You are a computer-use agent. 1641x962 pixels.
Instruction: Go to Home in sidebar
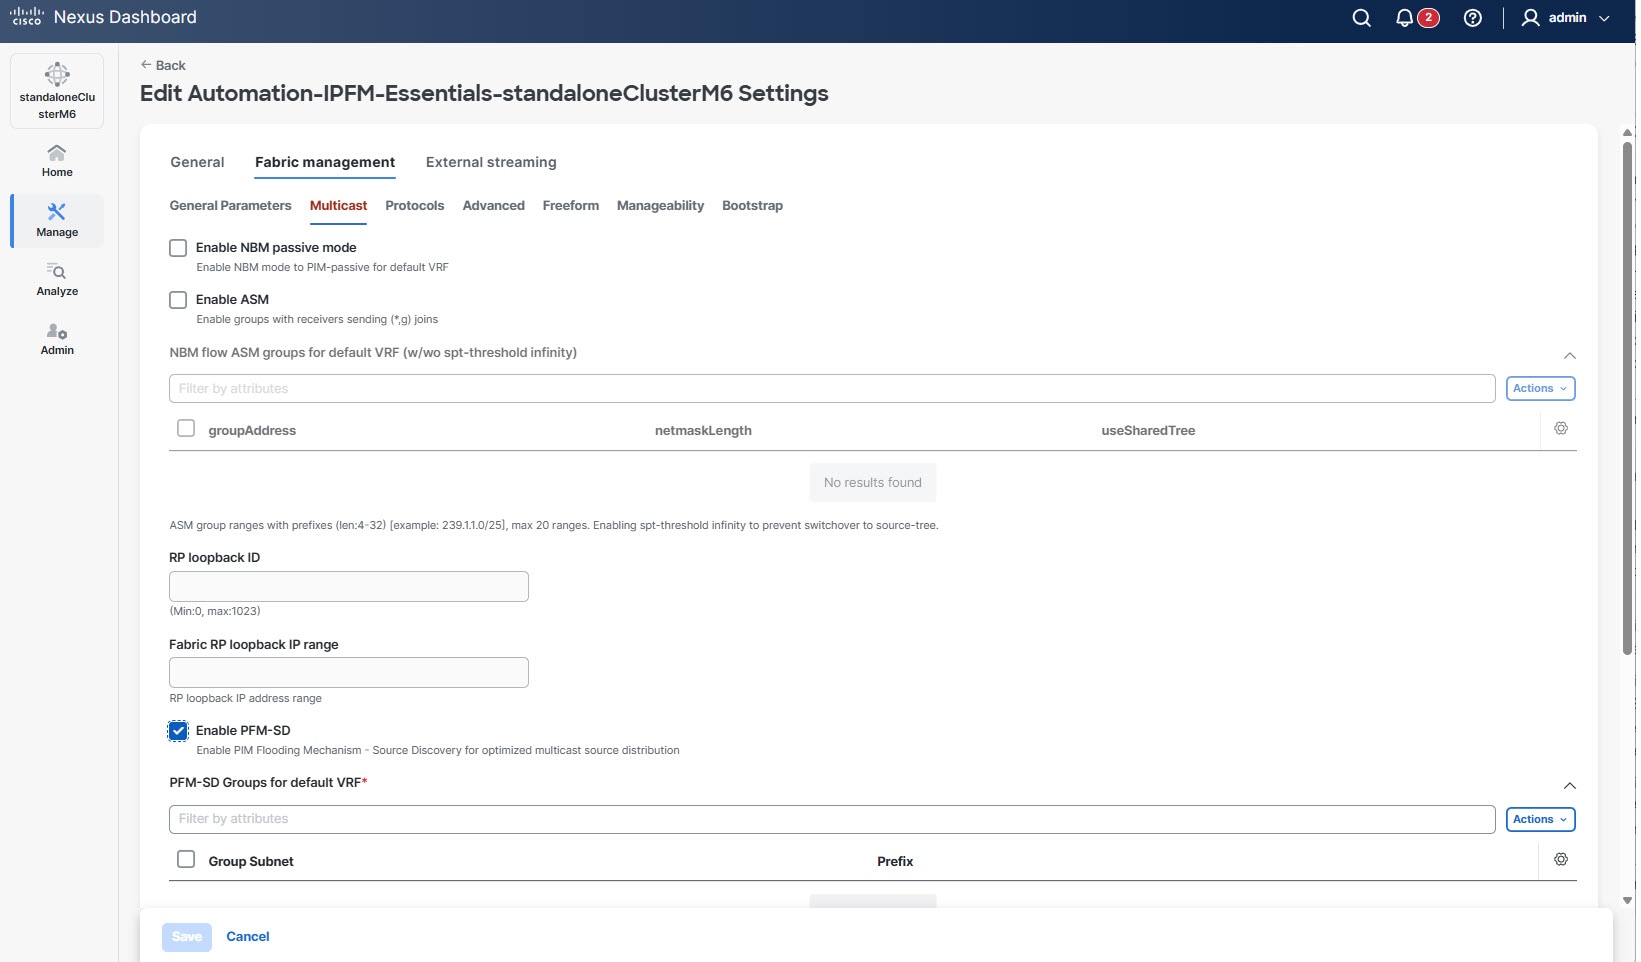[57, 160]
